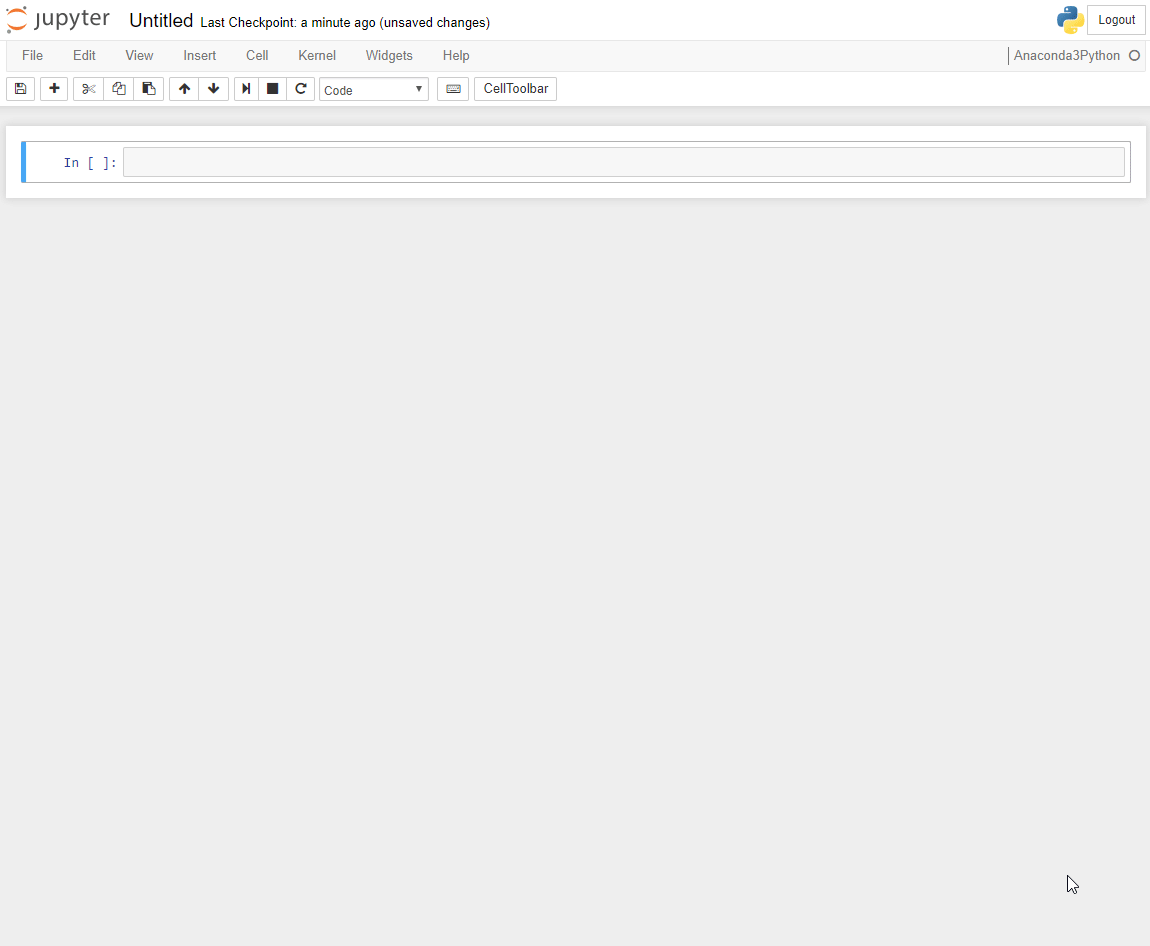
Task: Open the Help menu
Action: (x=455, y=56)
